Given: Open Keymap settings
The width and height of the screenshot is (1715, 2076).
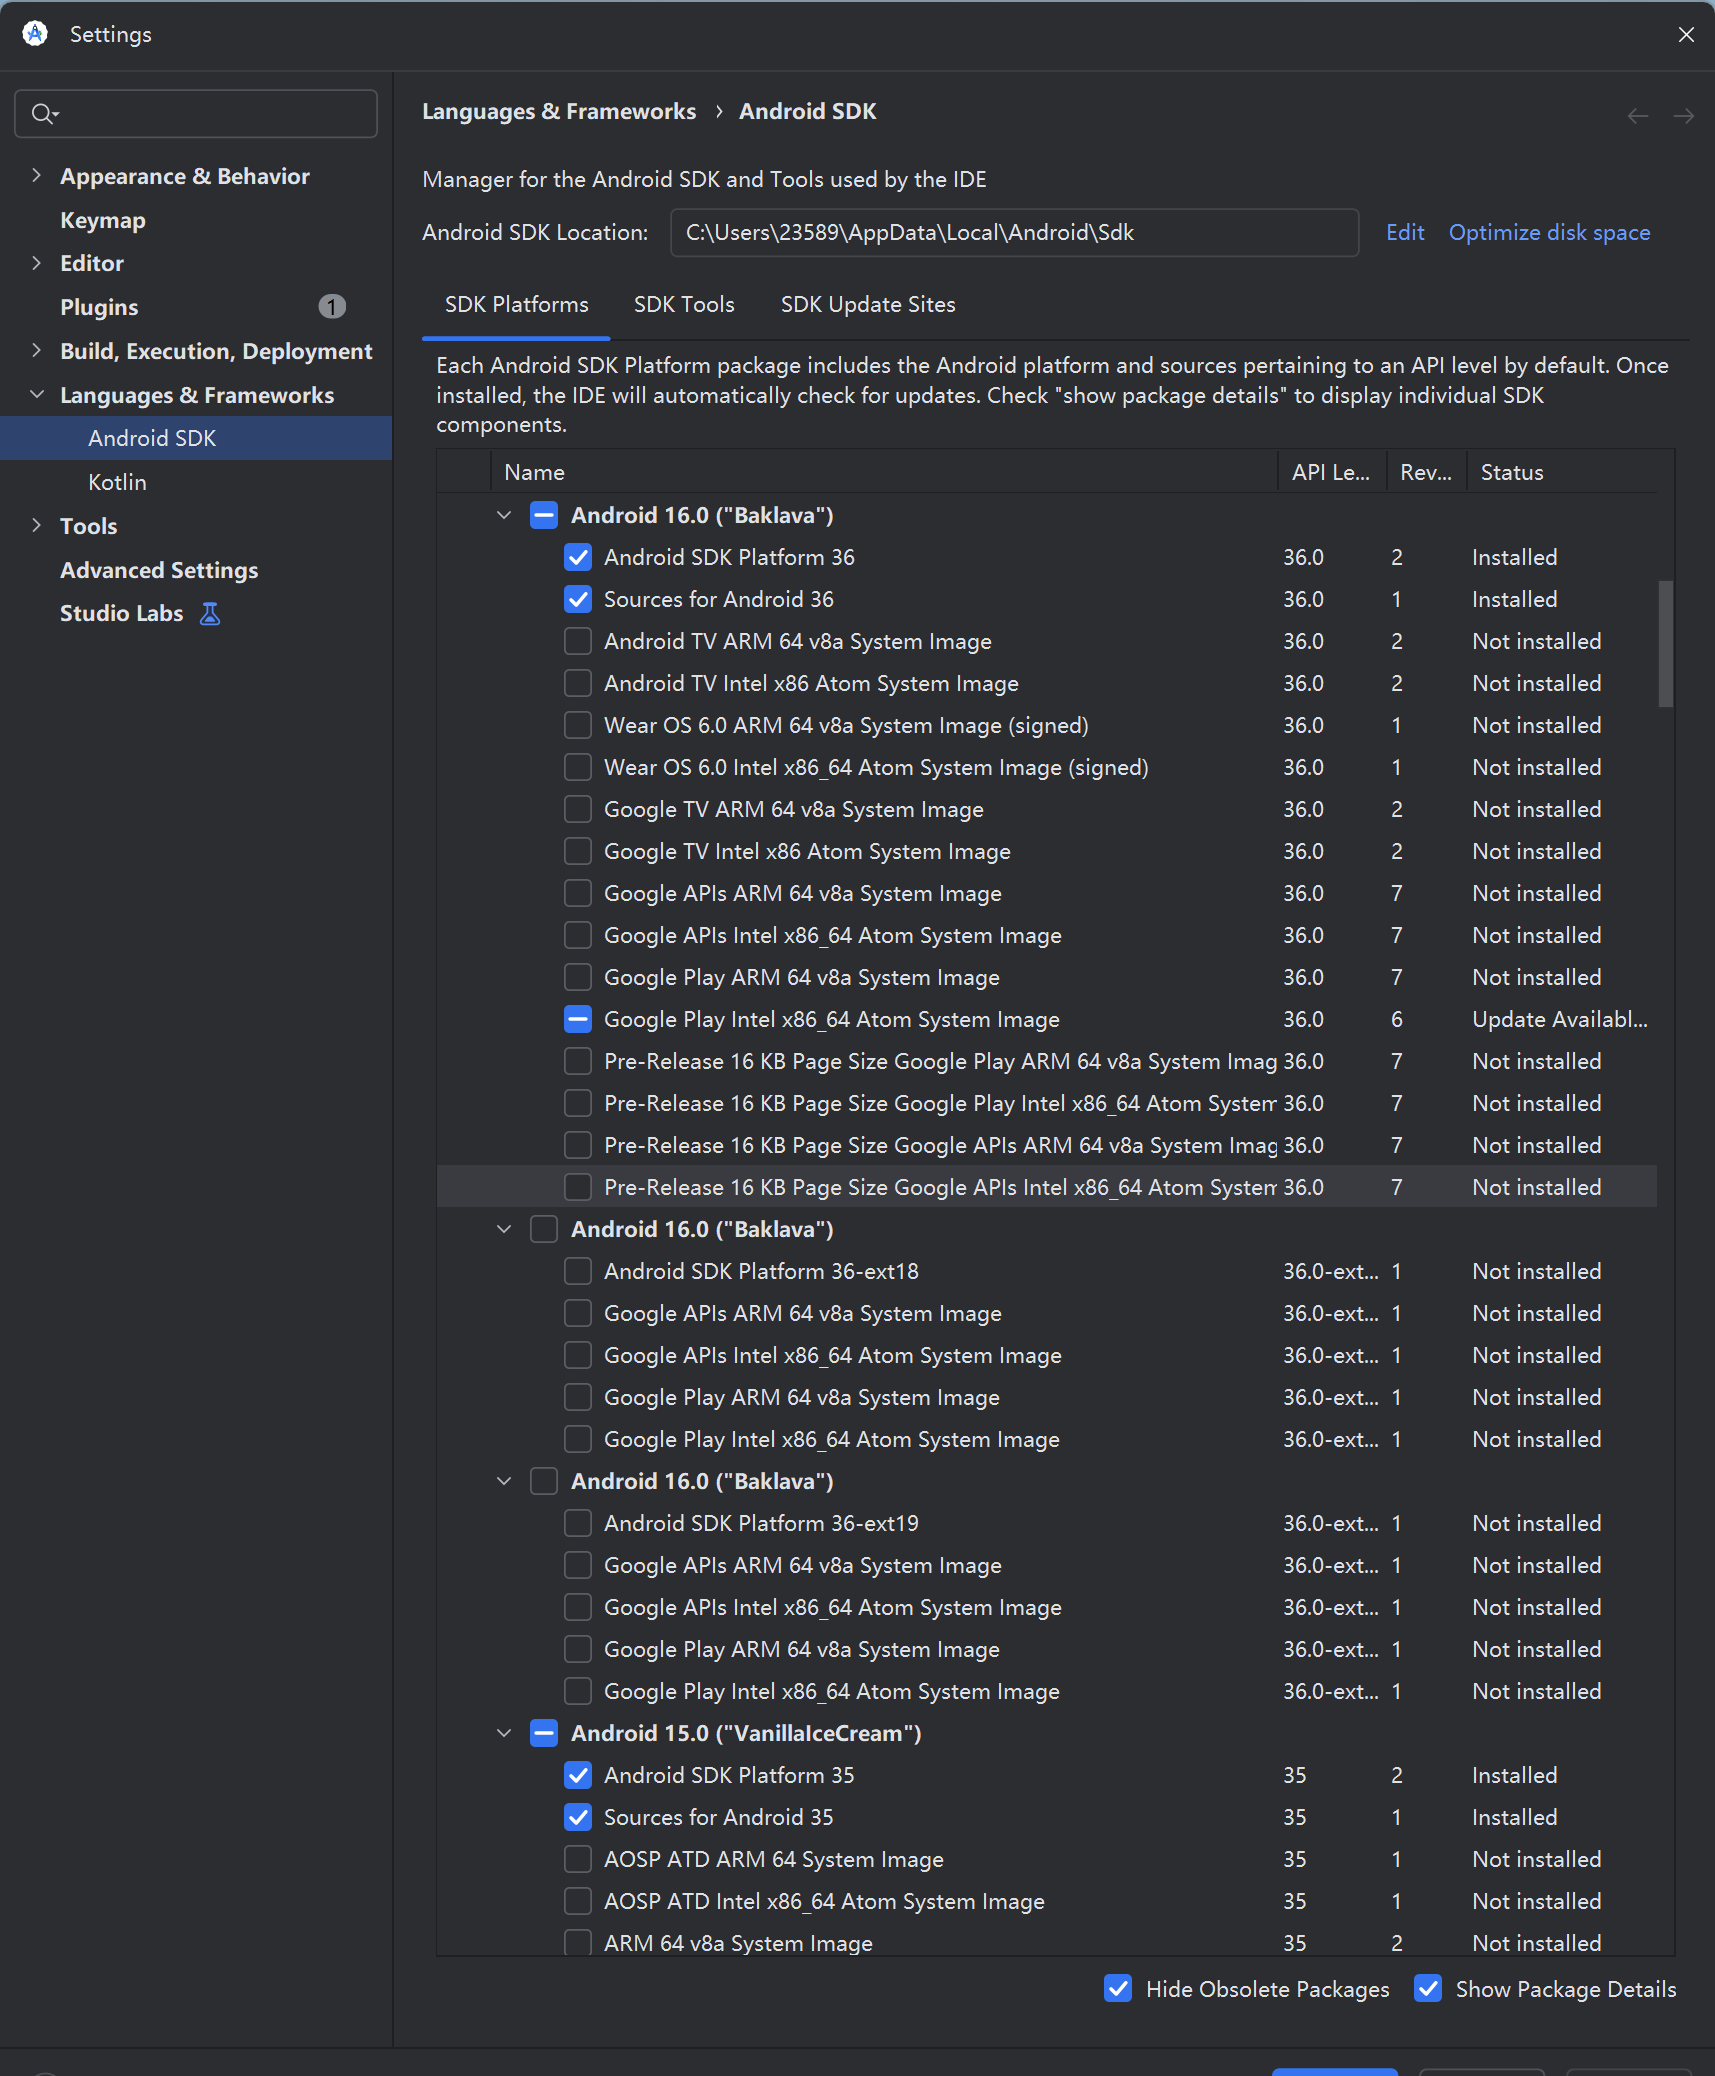Looking at the screenshot, I should [103, 220].
